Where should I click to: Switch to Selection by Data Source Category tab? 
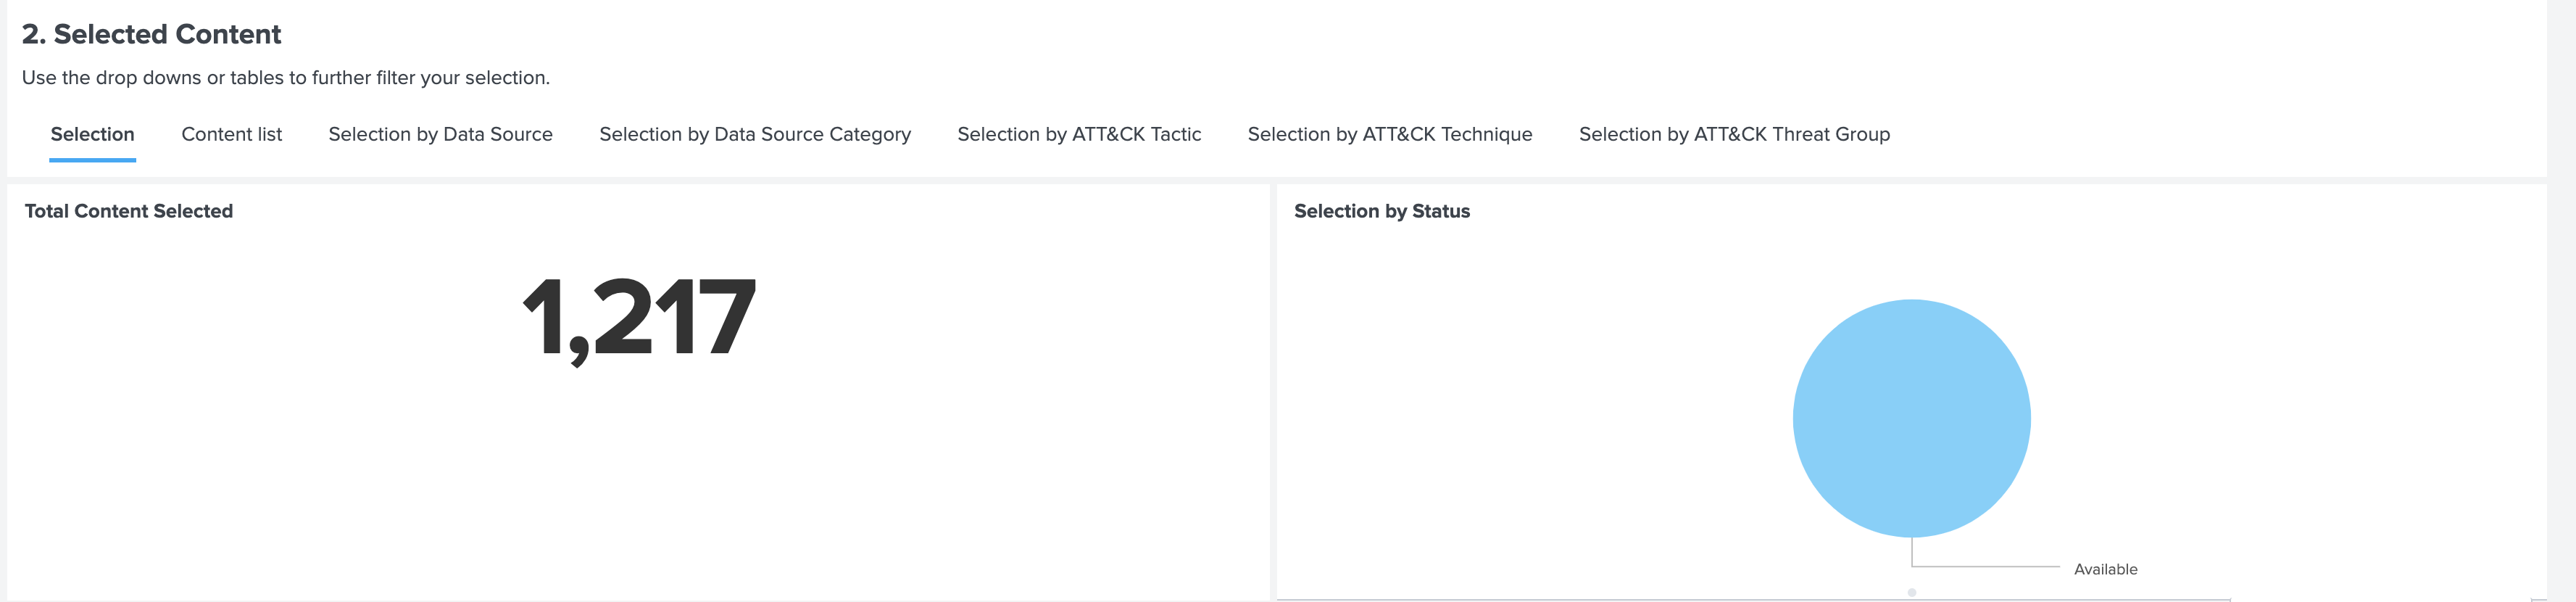(x=754, y=134)
